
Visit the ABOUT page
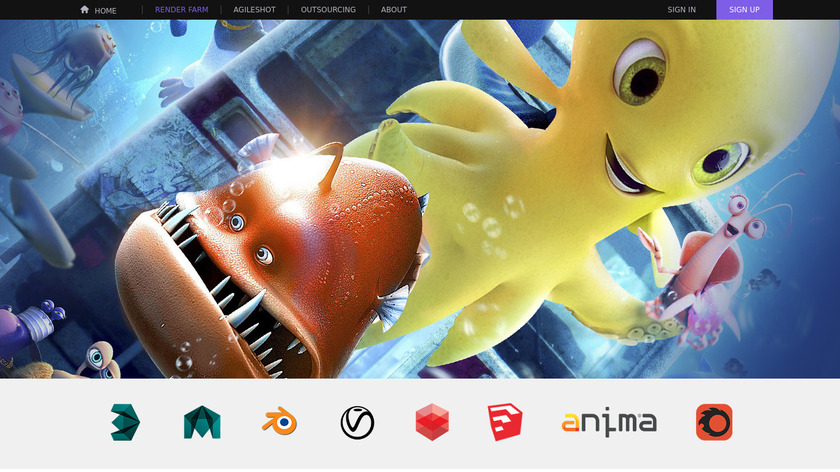[x=394, y=10]
